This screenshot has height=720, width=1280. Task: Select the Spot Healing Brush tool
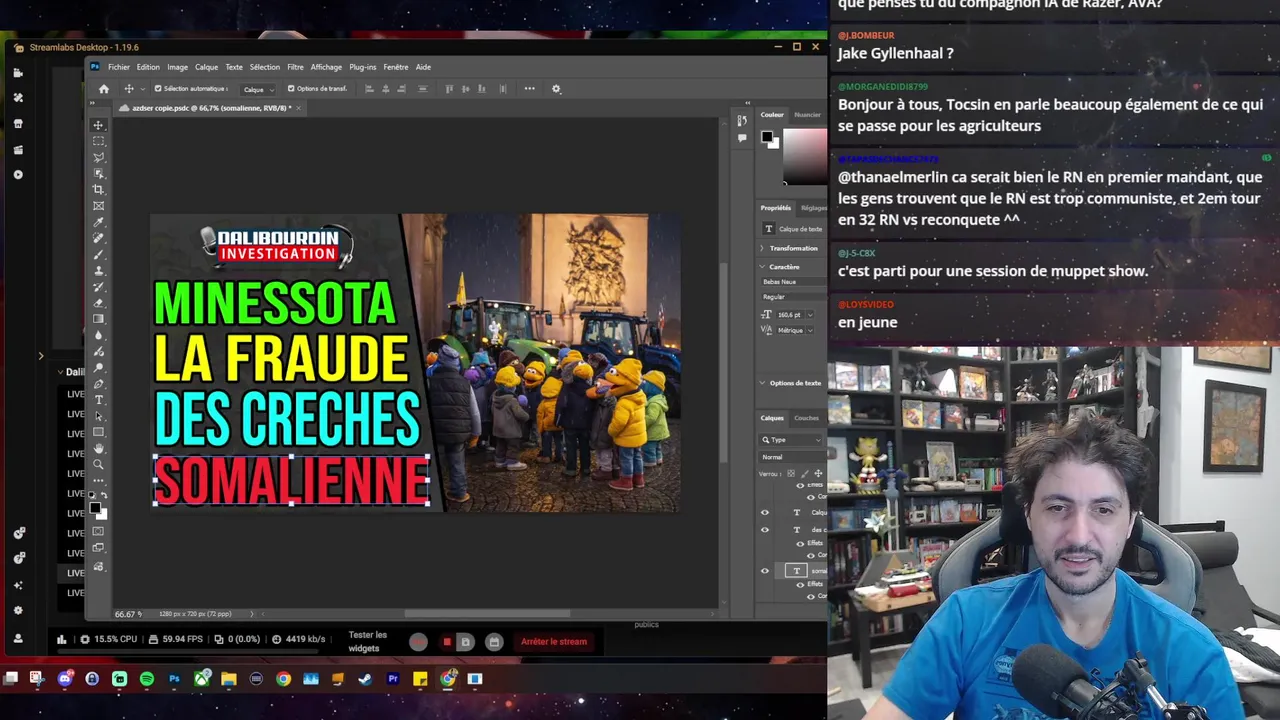point(98,238)
